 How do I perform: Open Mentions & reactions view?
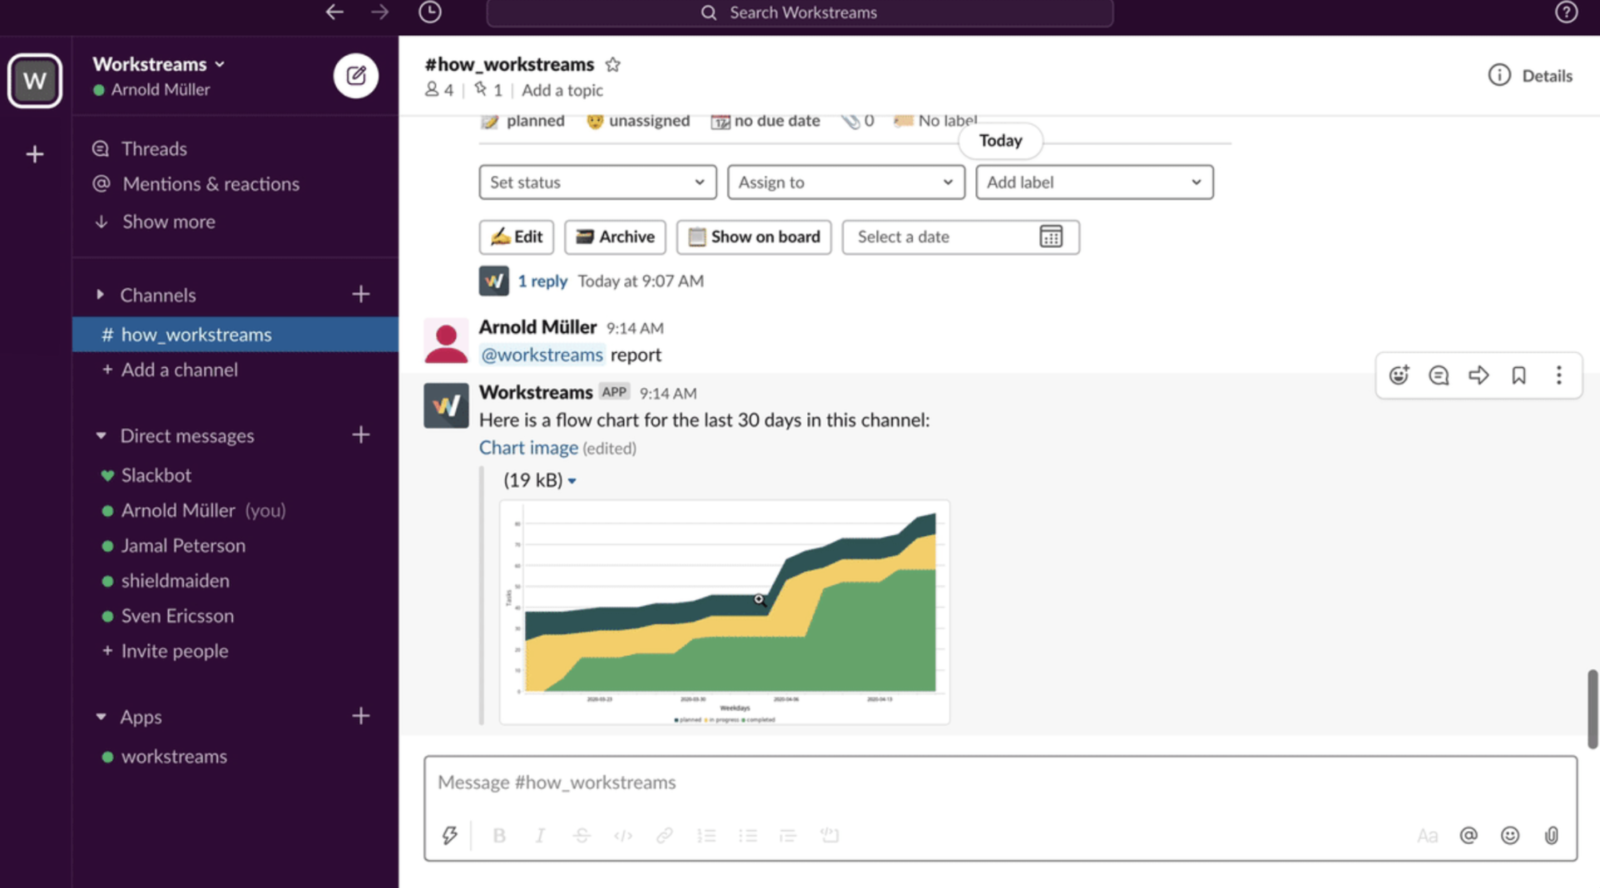tap(210, 184)
